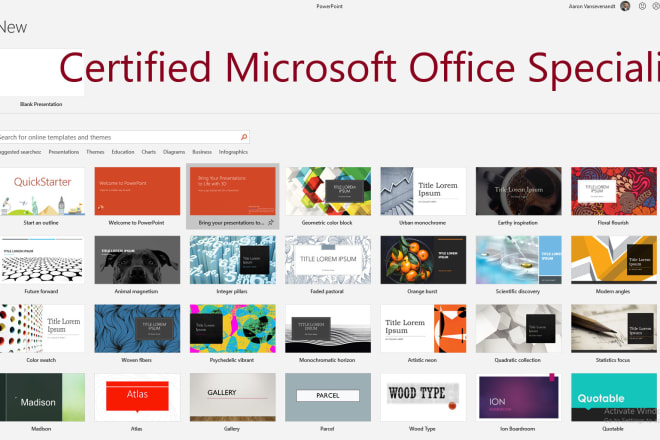Open the user account avatar
Screen dimensions: 660x440
[x=625, y=6]
